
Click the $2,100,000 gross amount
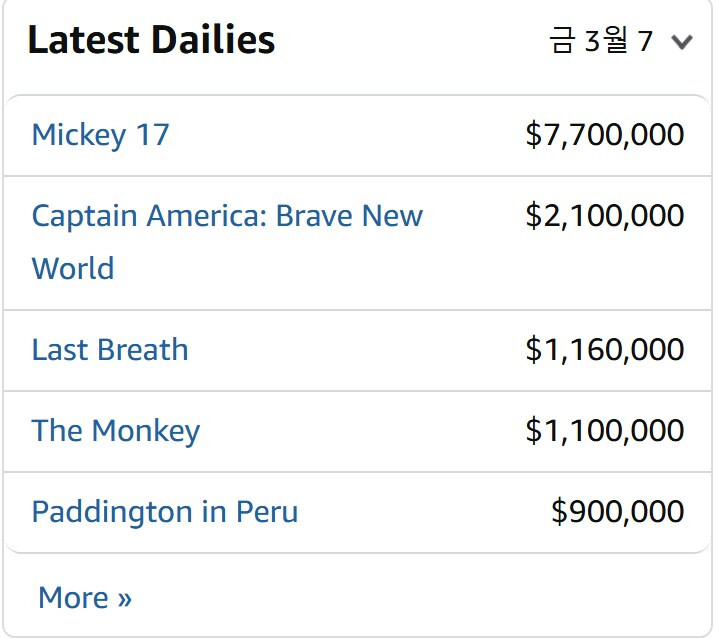point(604,216)
